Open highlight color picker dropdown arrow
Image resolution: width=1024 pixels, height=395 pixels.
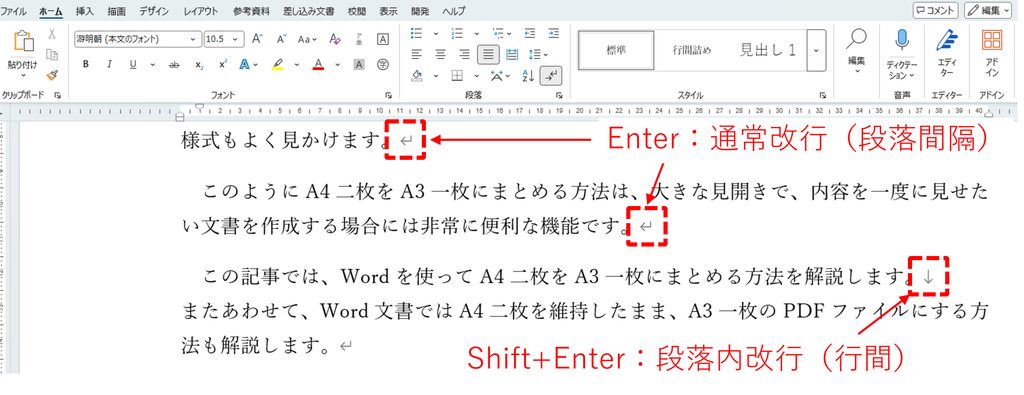pos(296,65)
